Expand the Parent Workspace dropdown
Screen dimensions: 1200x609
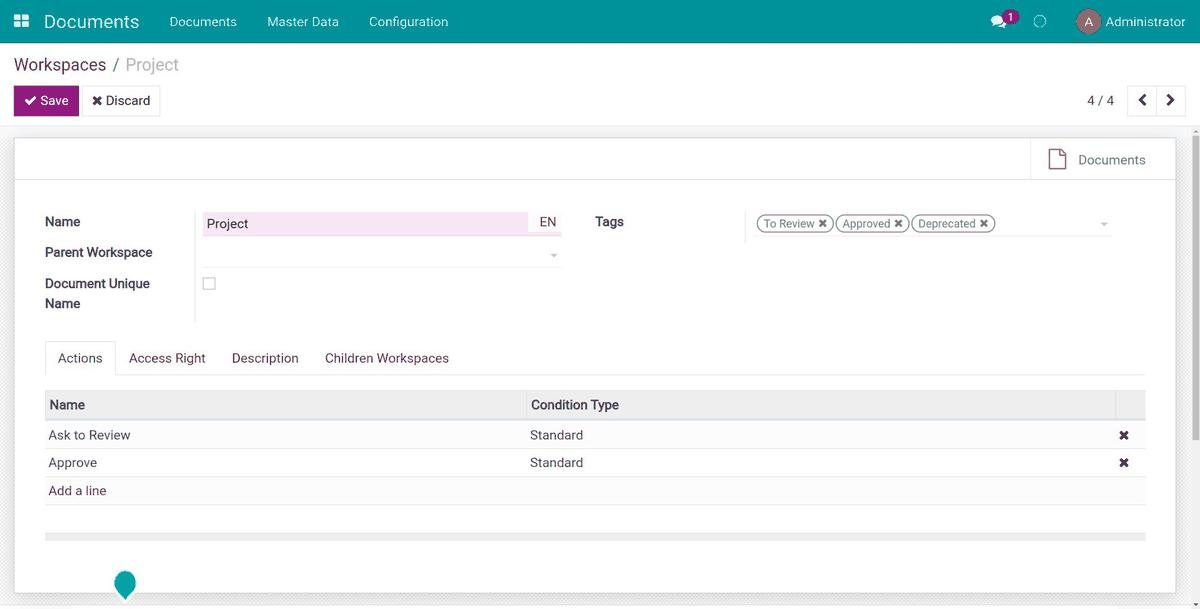[554, 256]
